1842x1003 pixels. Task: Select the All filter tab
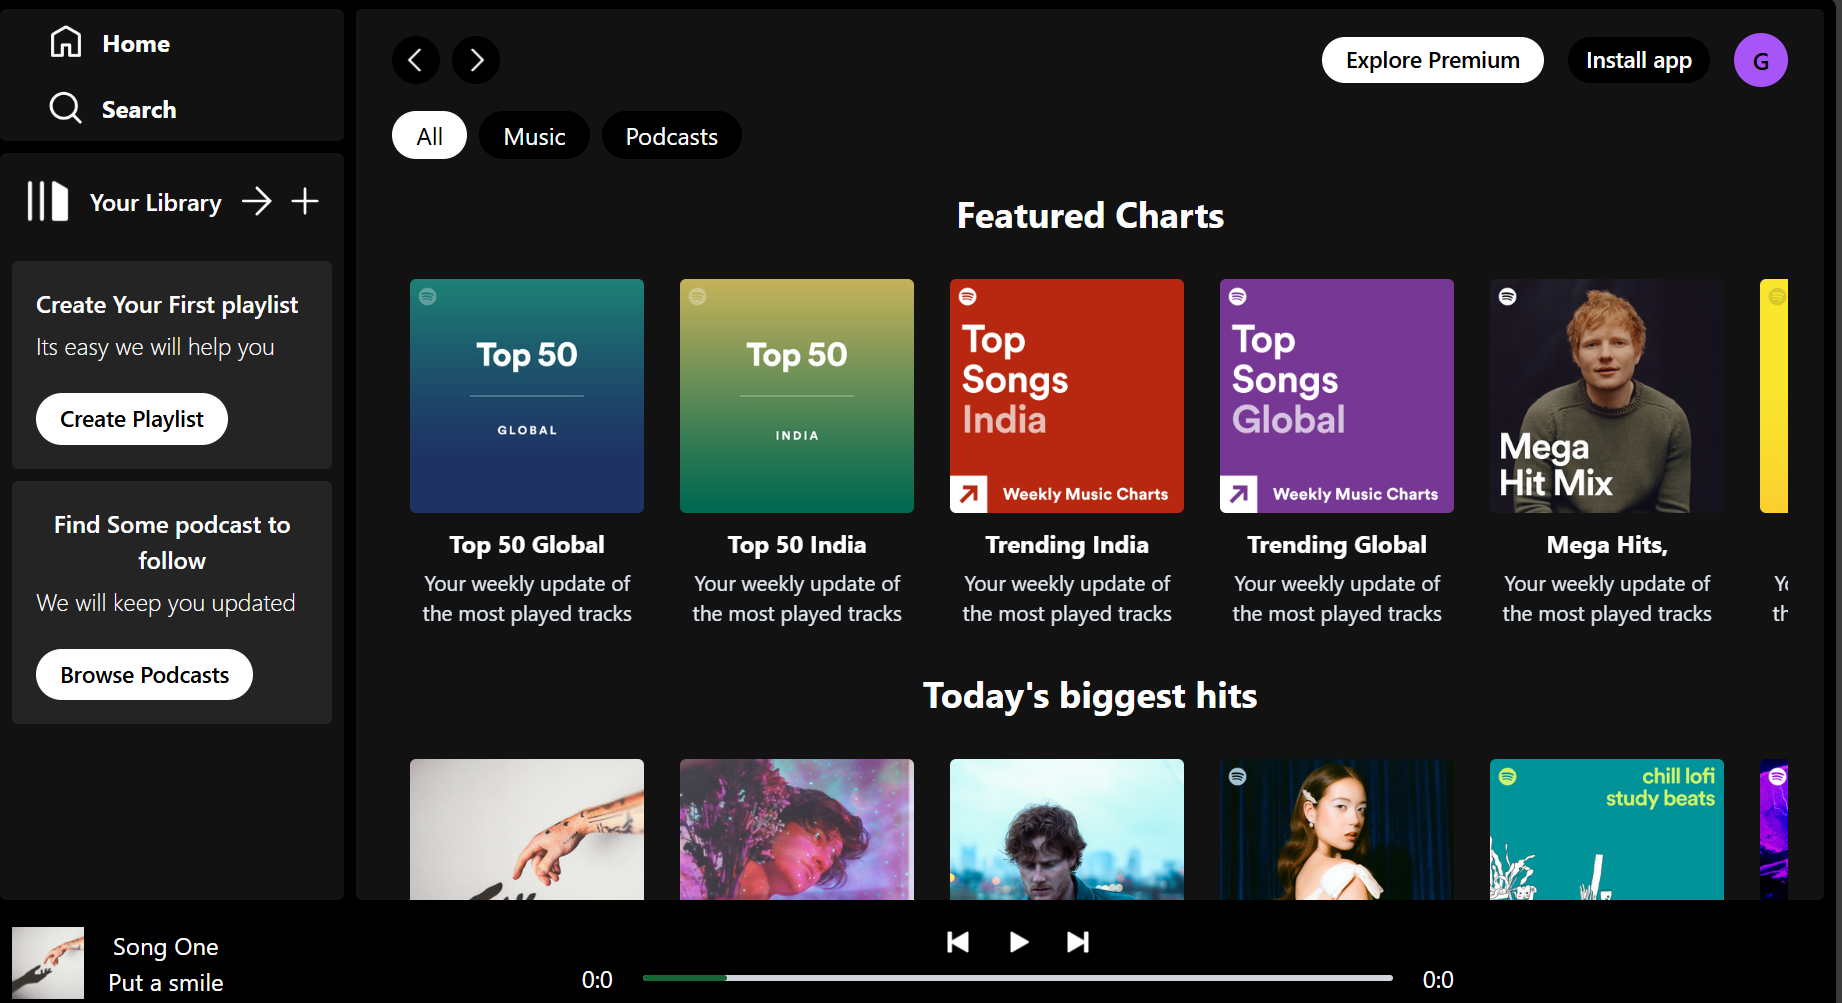tap(429, 136)
